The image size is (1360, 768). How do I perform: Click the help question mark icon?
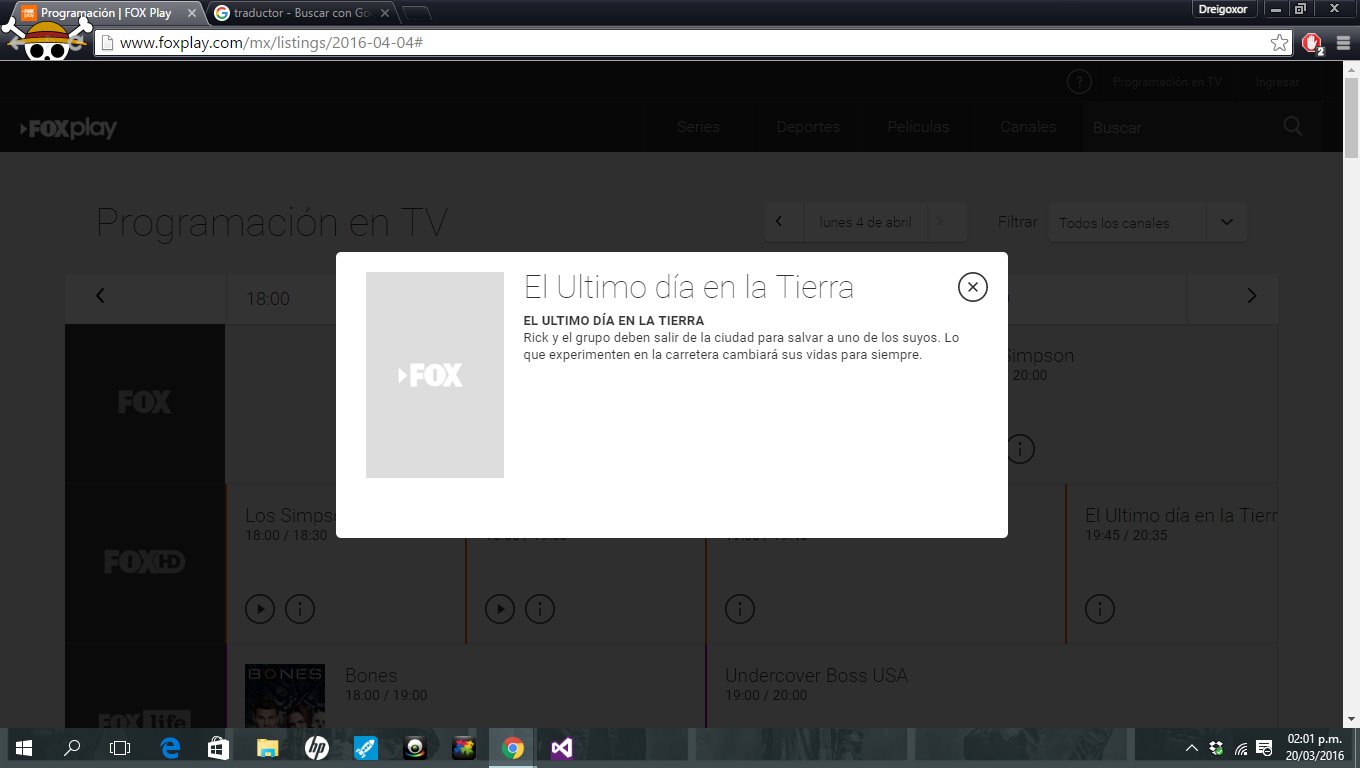click(x=1079, y=82)
